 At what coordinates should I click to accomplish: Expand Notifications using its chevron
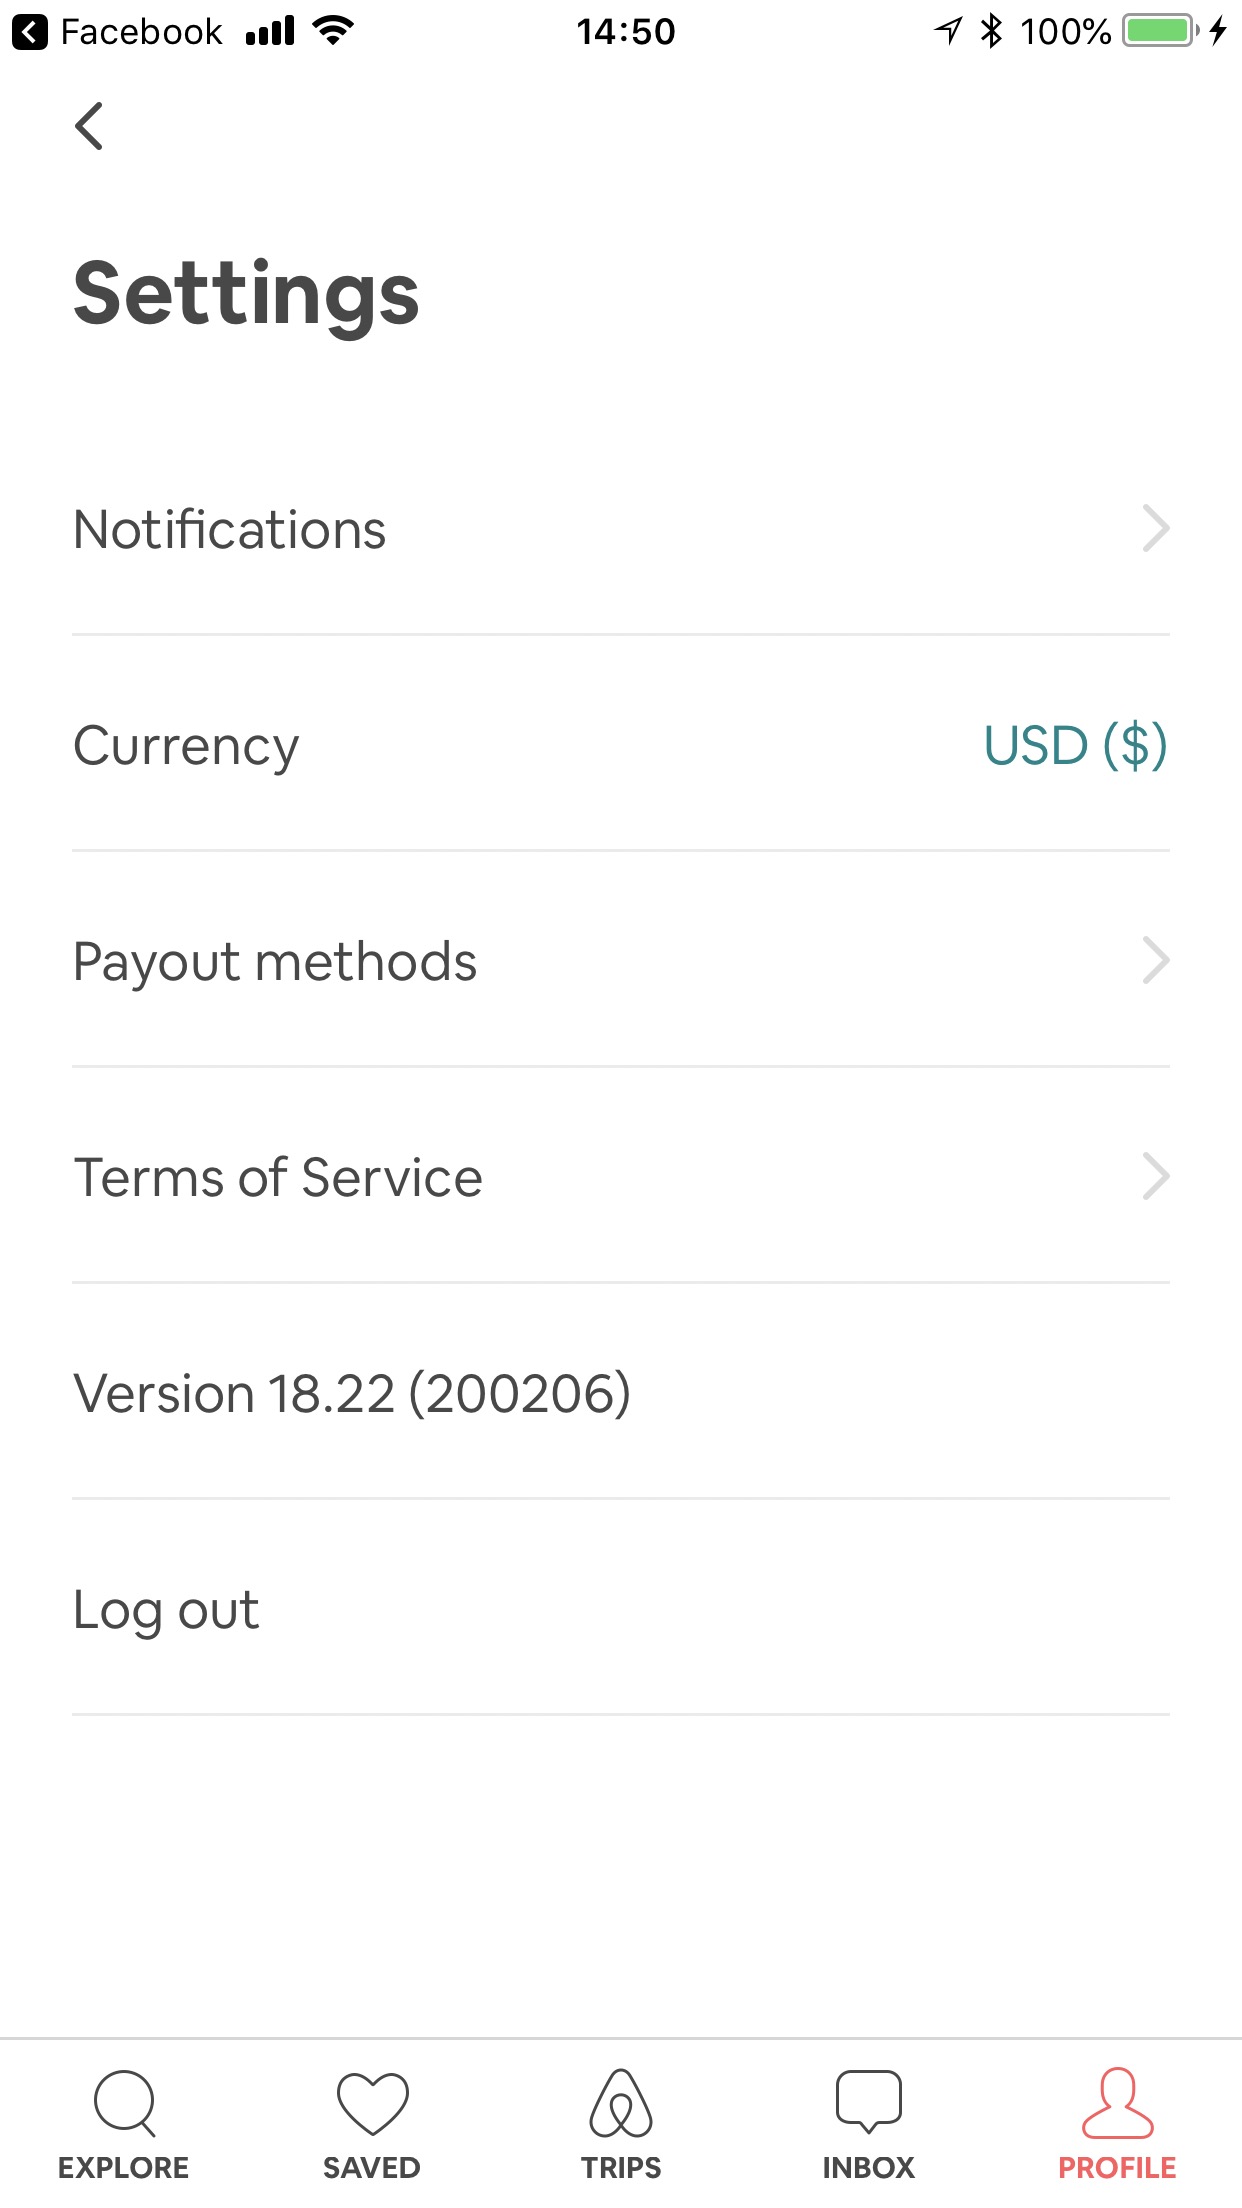[1155, 529]
